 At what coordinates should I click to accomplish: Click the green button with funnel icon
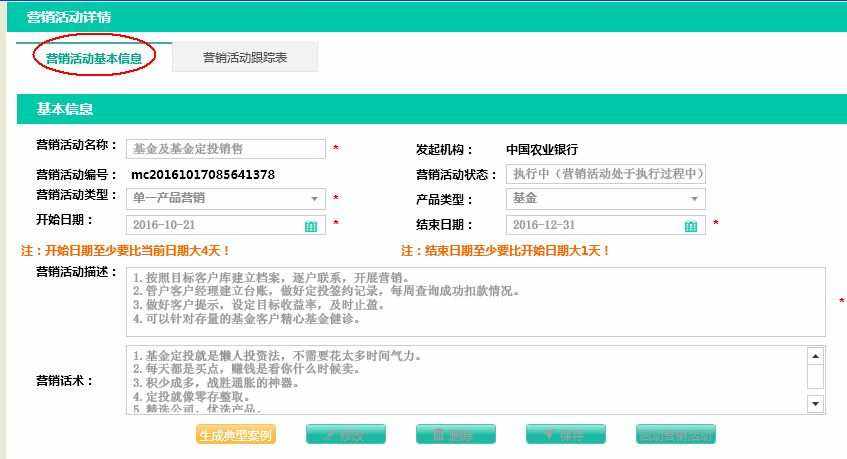tap(566, 434)
